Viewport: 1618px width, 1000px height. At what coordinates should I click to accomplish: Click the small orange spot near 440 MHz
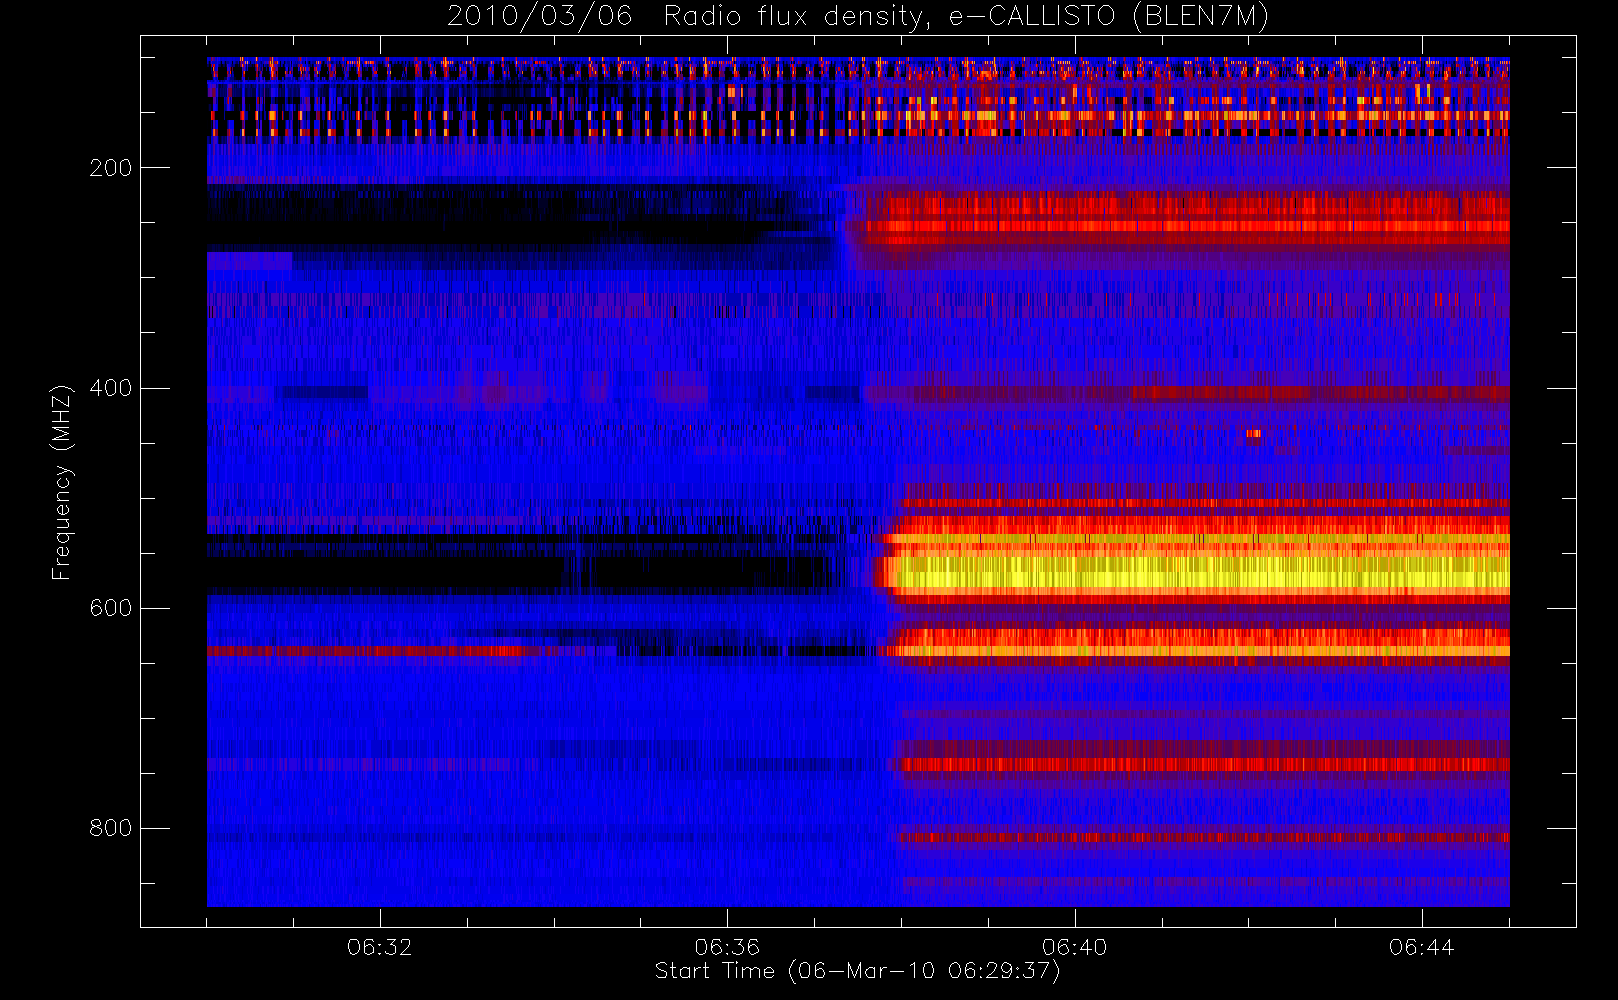[x=1254, y=434]
